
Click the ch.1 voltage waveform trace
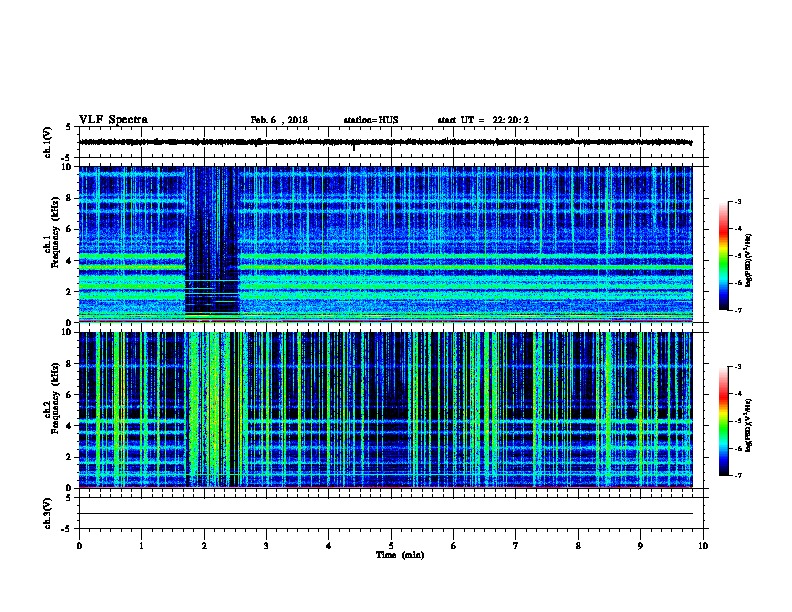(386, 142)
